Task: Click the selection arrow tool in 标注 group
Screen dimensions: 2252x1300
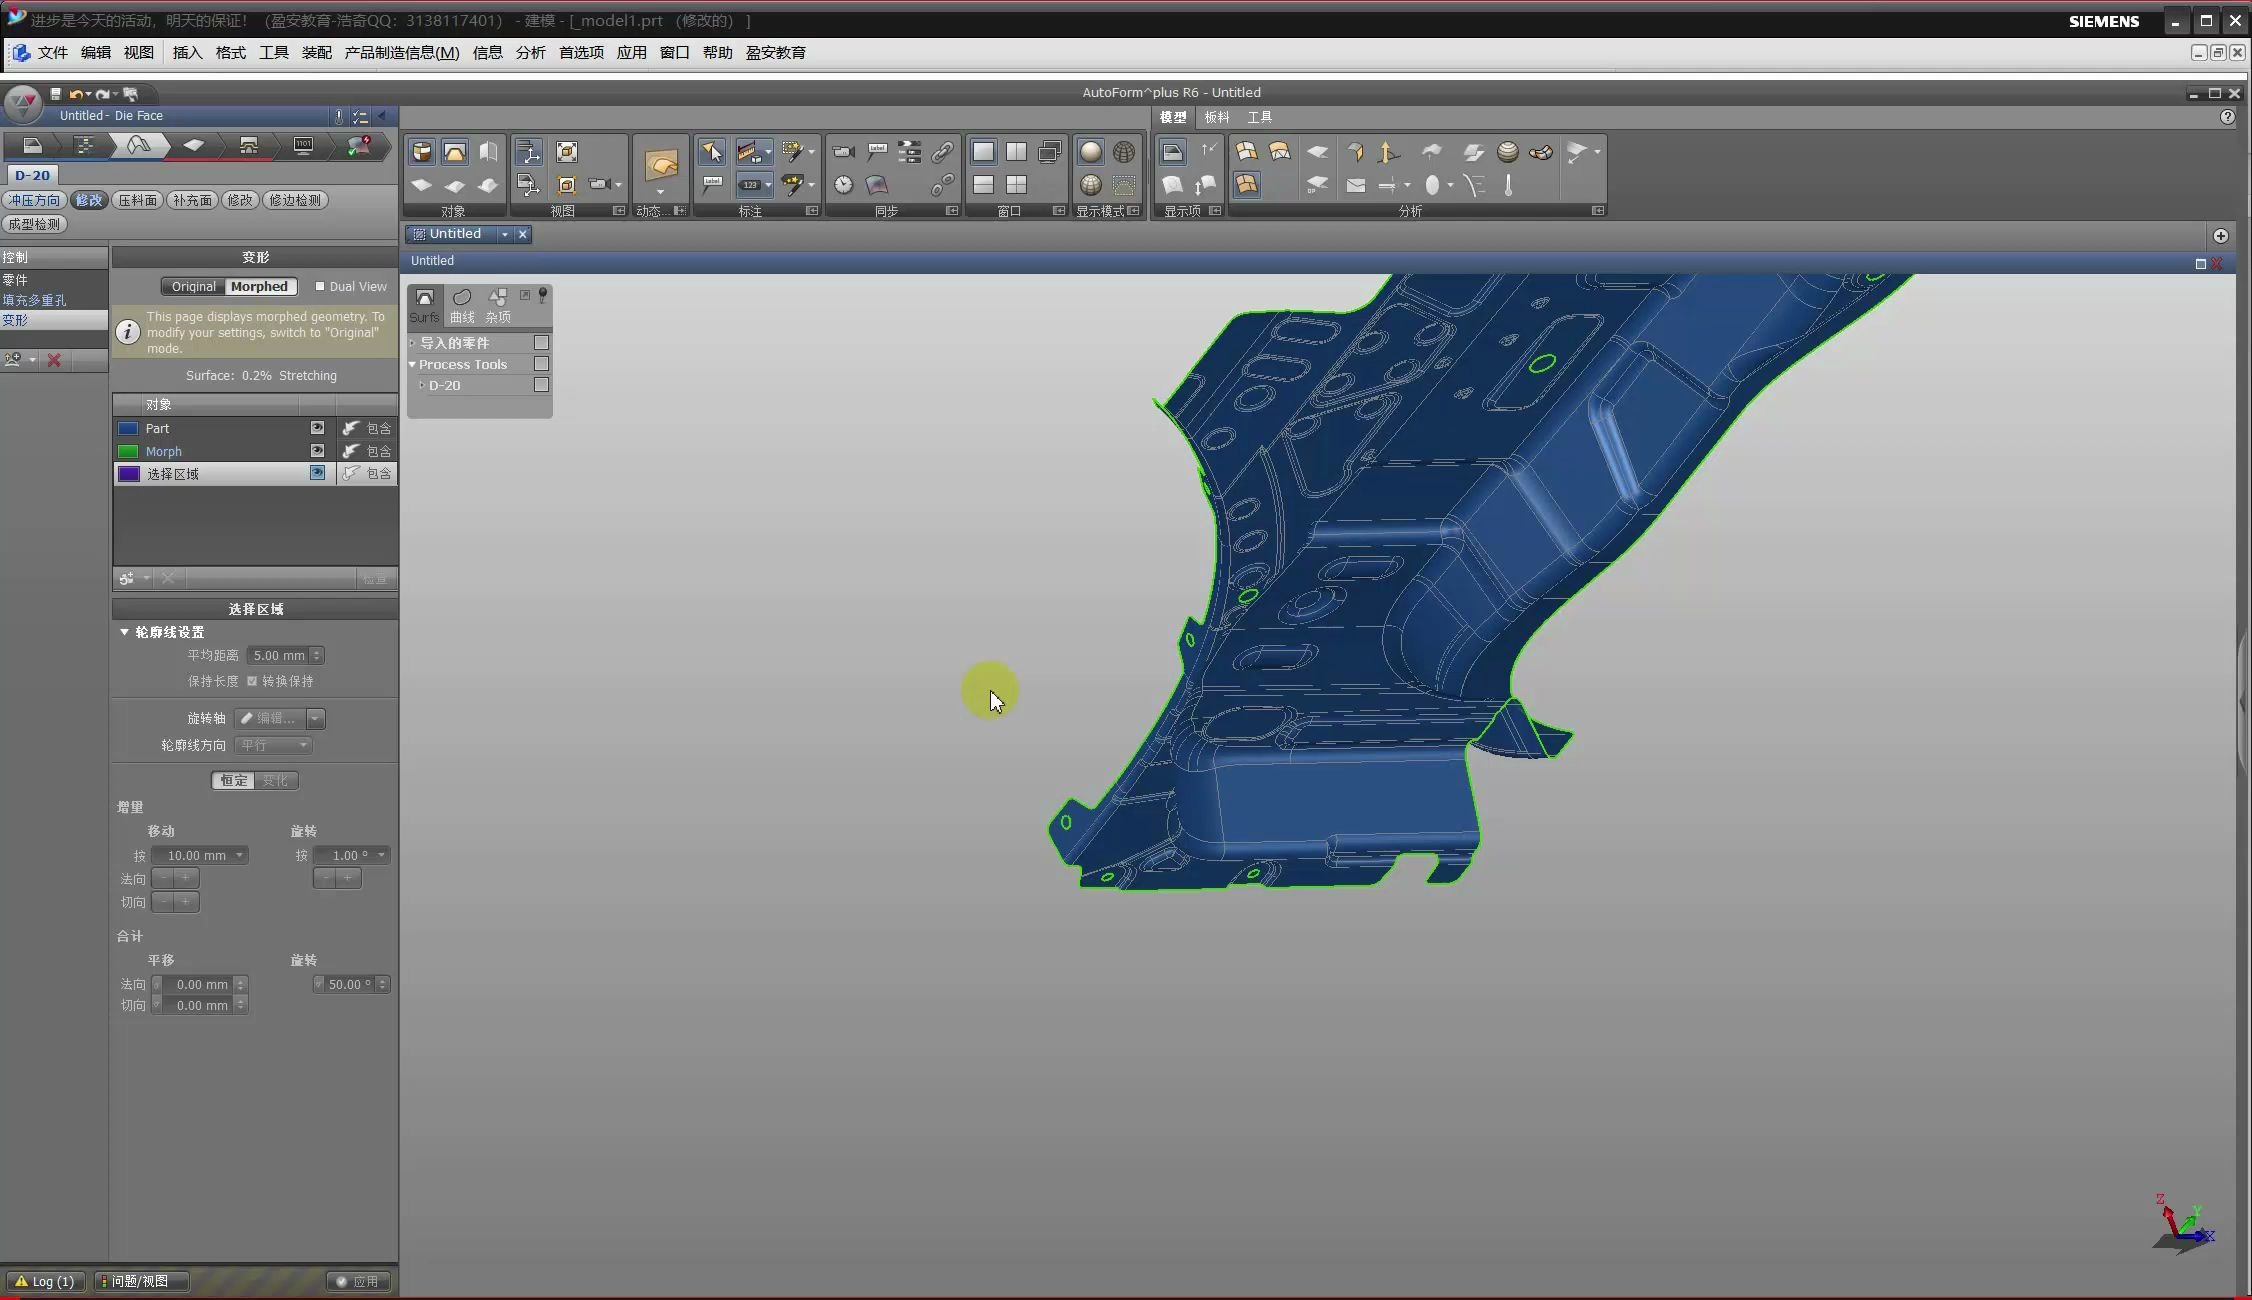Action: (x=711, y=152)
